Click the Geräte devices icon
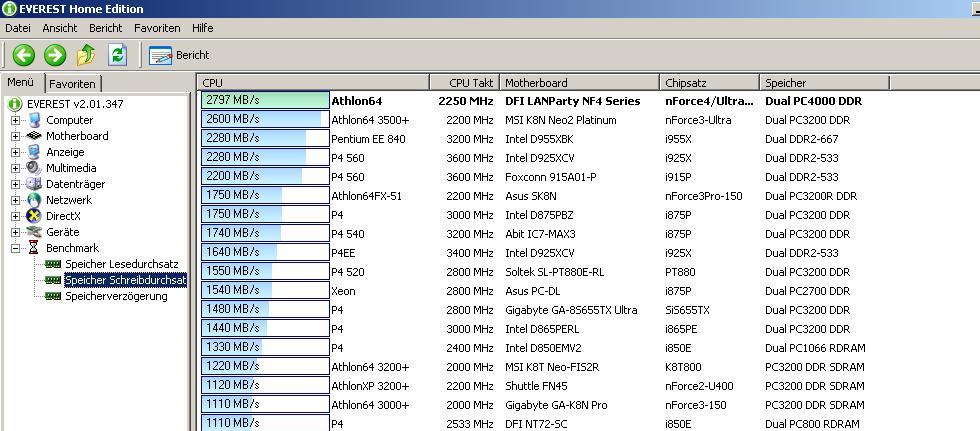980x431 pixels. 34,232
